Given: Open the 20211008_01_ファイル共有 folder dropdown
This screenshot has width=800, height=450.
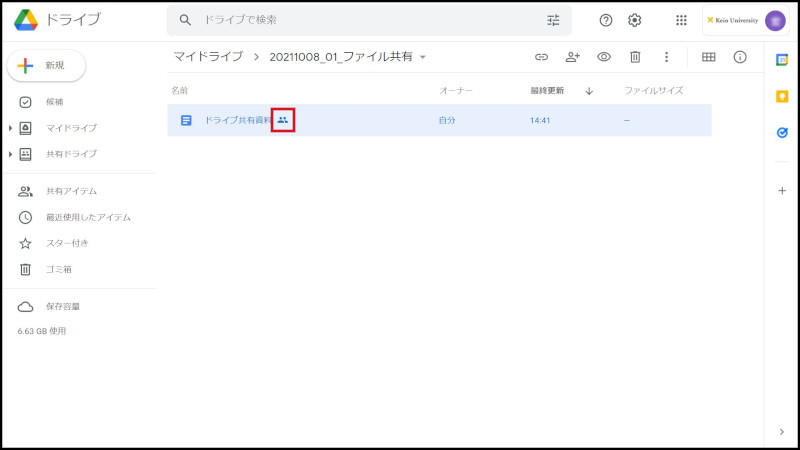Looking at the screenshot, I should (x=423, y=57).
